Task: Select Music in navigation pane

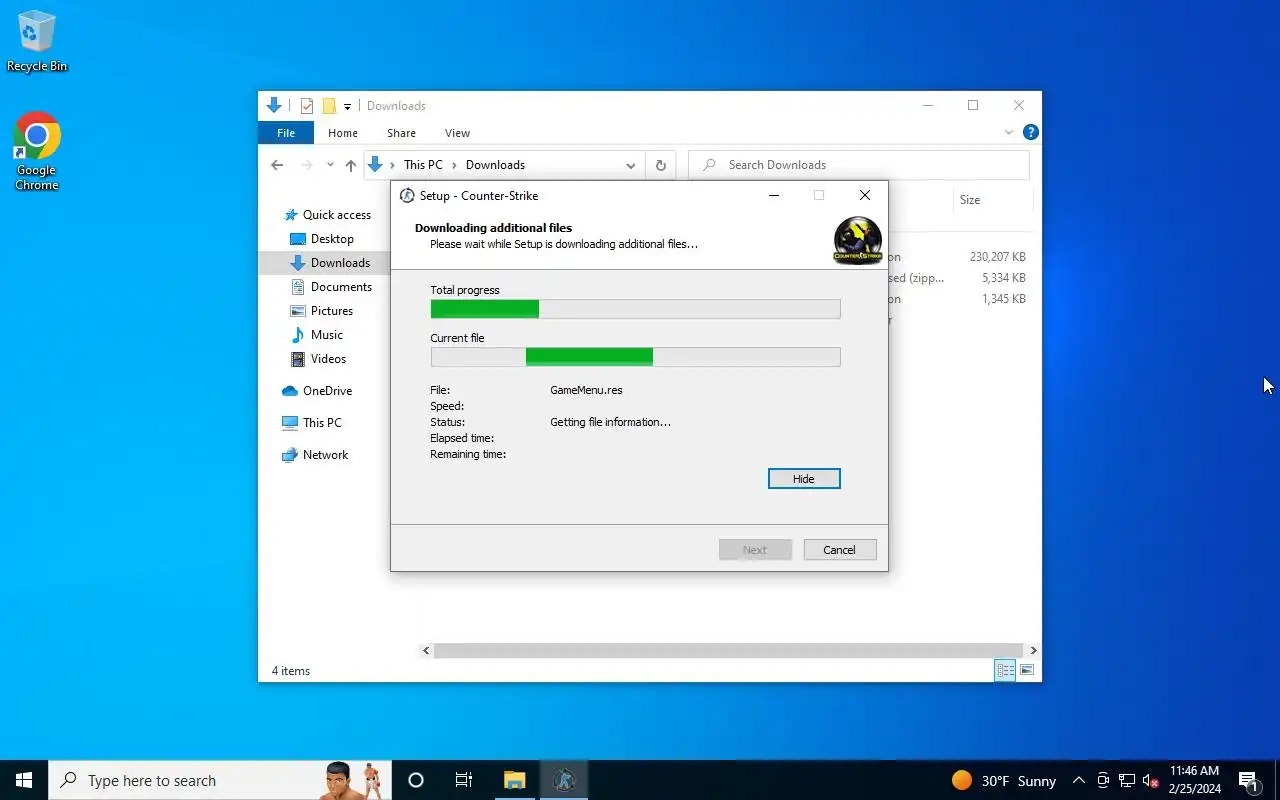Action: tap(316, 335)
